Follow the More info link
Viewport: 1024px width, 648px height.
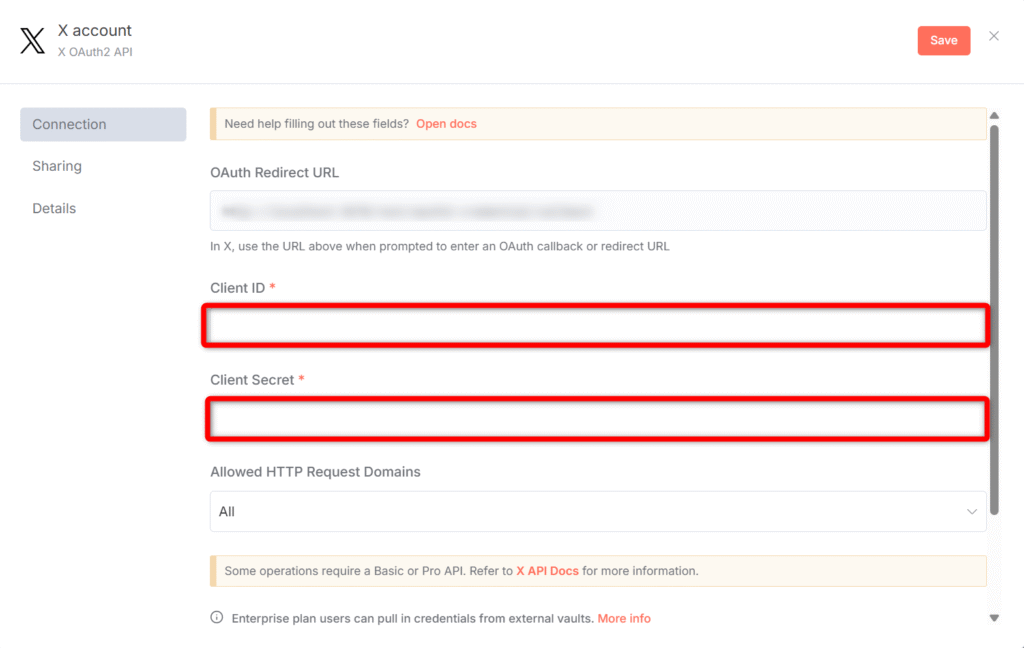coord(624,619)
